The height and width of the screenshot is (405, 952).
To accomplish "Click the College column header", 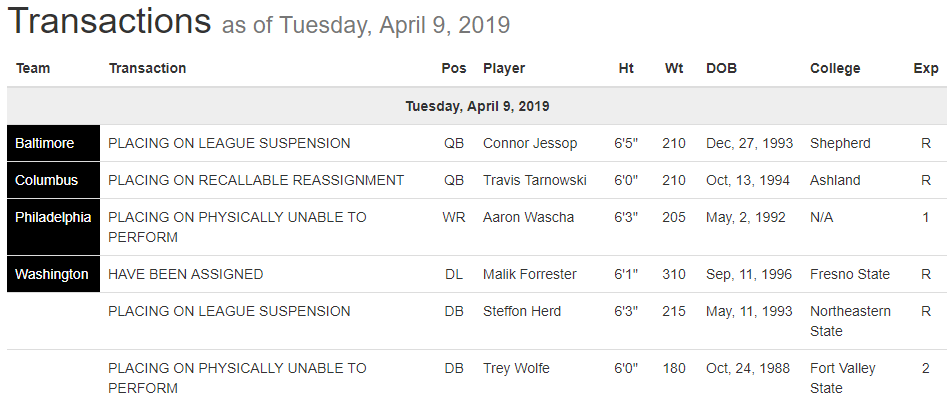I will 835,68.
